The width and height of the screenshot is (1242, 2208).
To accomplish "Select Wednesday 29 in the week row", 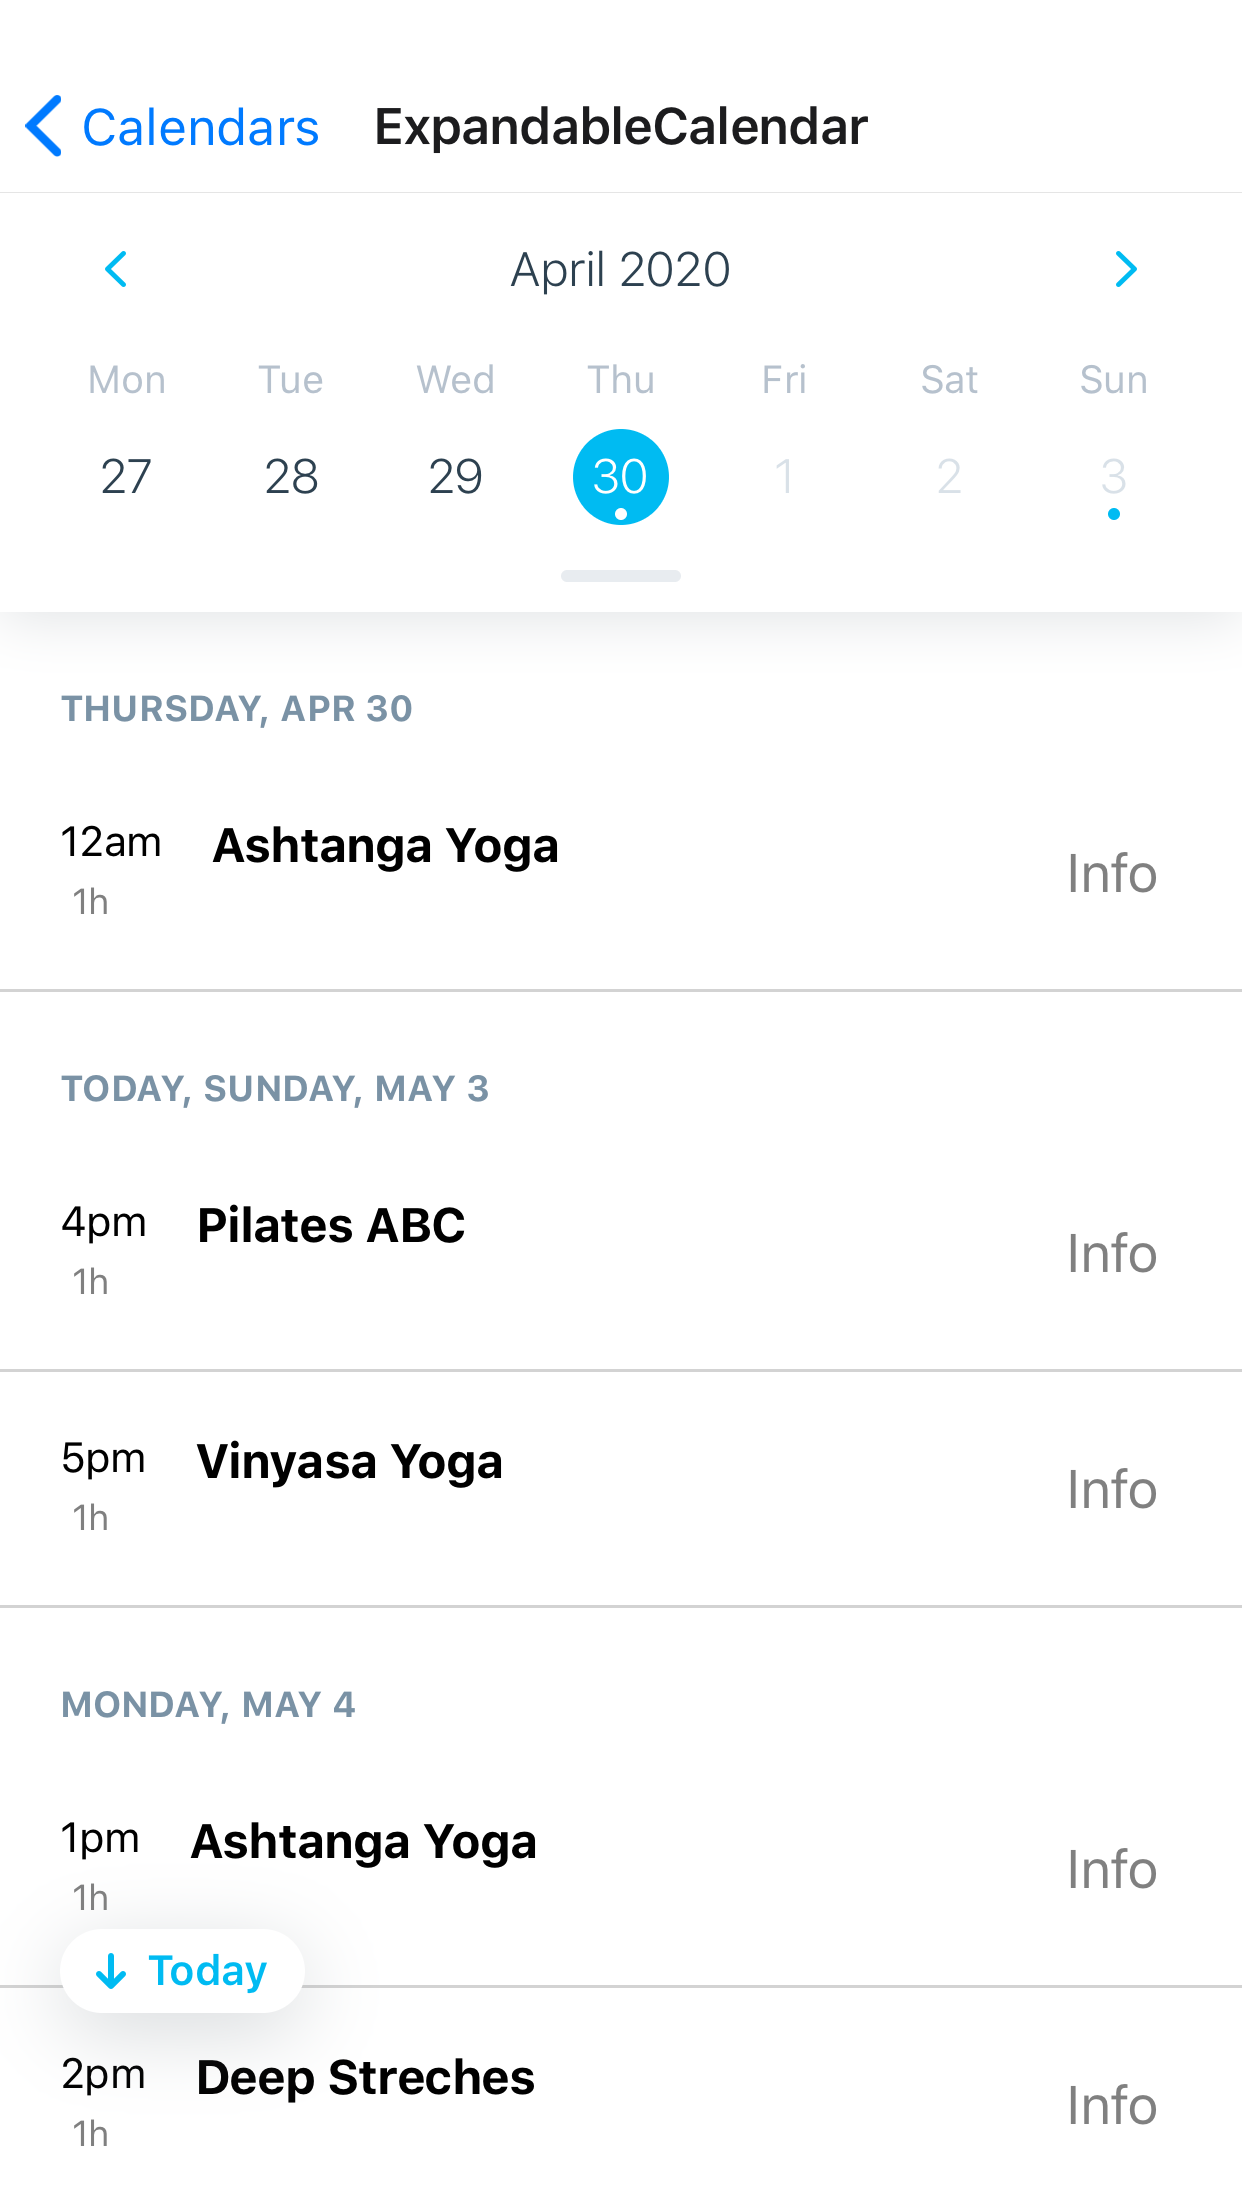I will tap(455, 476).
